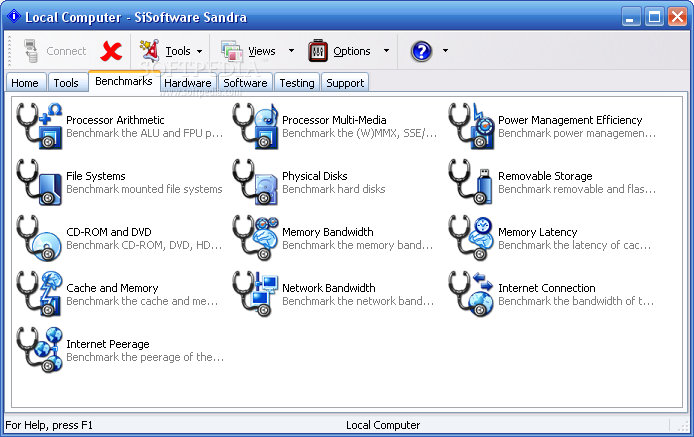Expand the Tools toolbar dropdown arrow
Screen dimensions: 694x437
click(200, 51)
